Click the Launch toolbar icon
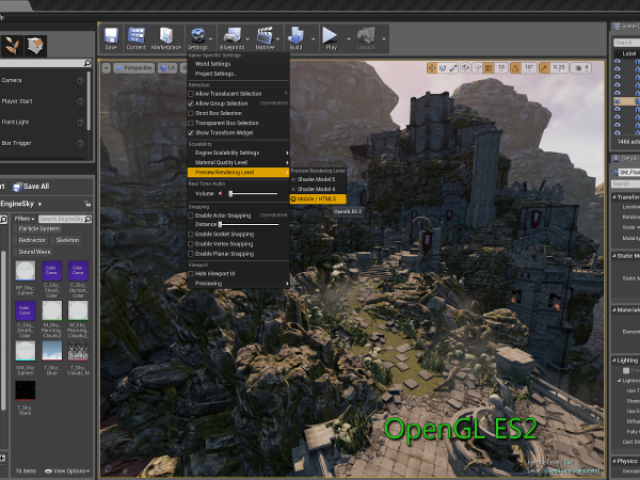 [366, 36]
